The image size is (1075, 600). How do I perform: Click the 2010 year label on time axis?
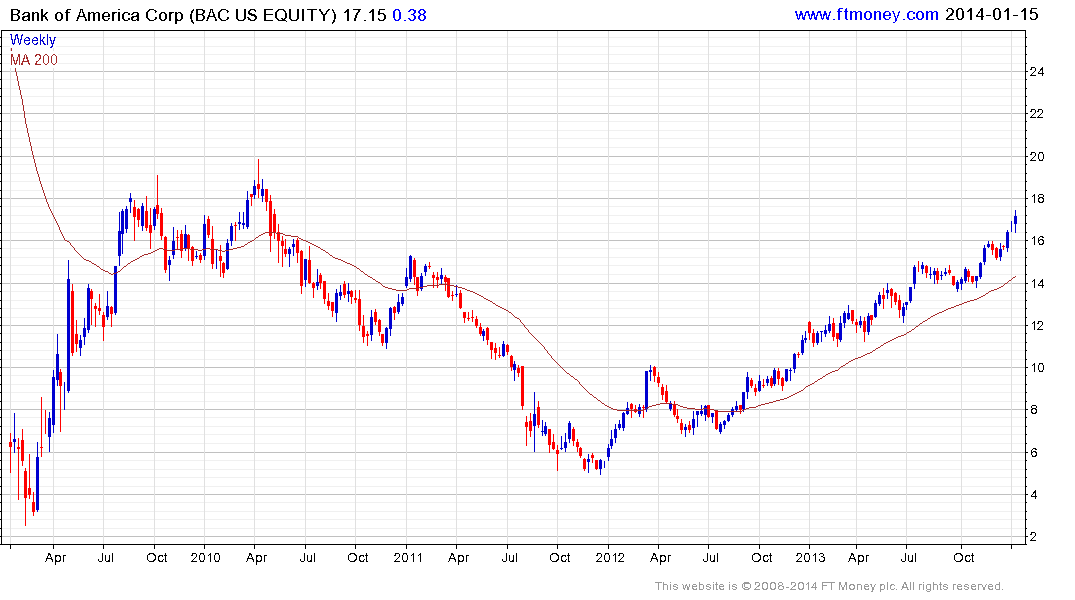point(205,557)
